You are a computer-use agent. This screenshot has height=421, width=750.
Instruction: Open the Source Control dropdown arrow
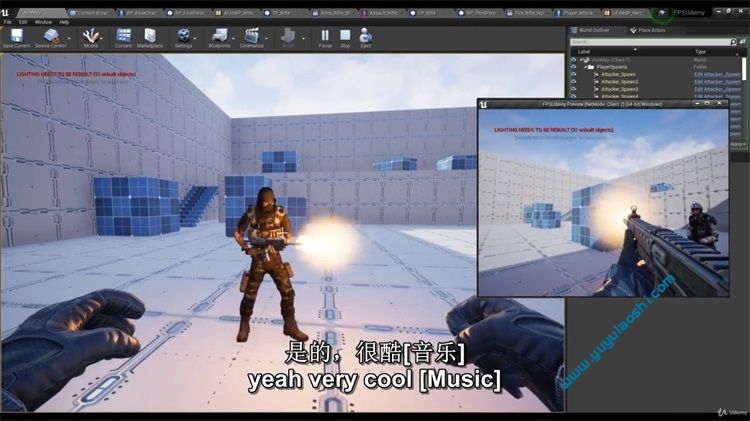coord(69,38)
